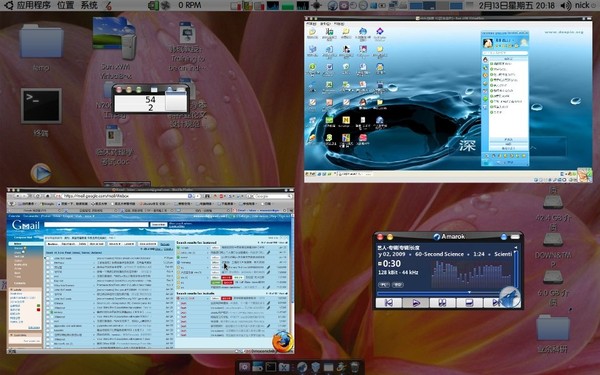Click the Firefox logo on Gmail window
Screen dimensions: 600x375
(282, 341)
